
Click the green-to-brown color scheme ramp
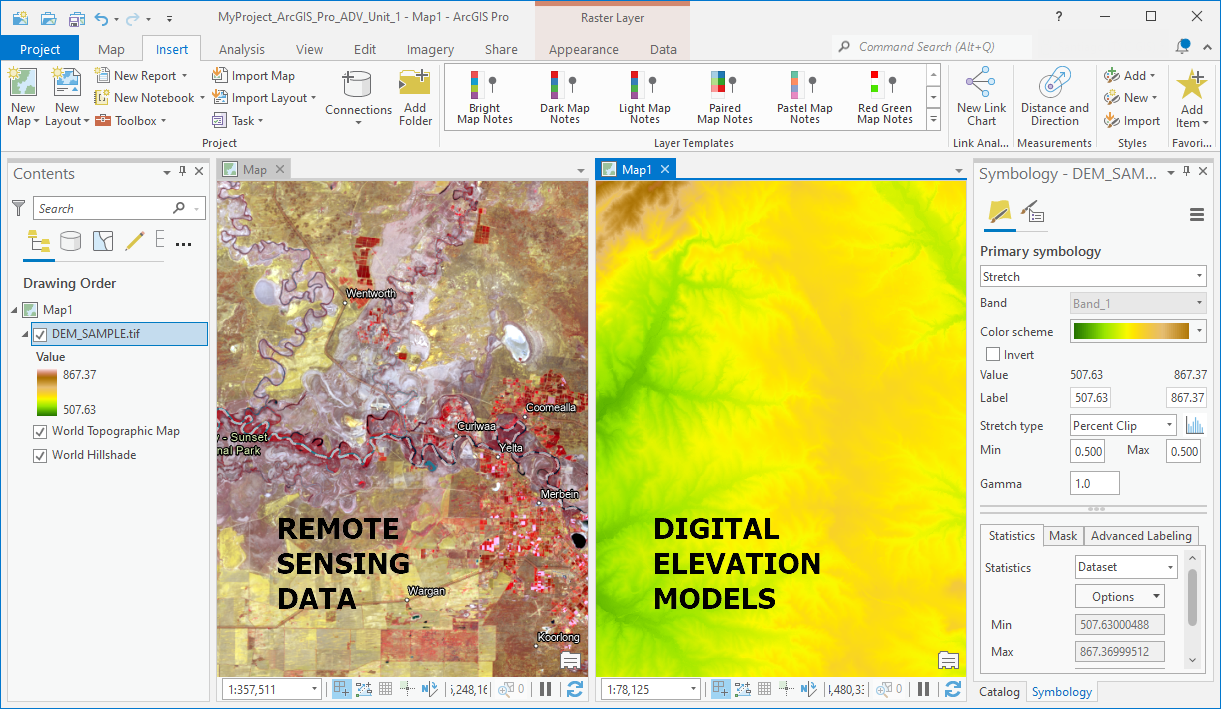1131,331
